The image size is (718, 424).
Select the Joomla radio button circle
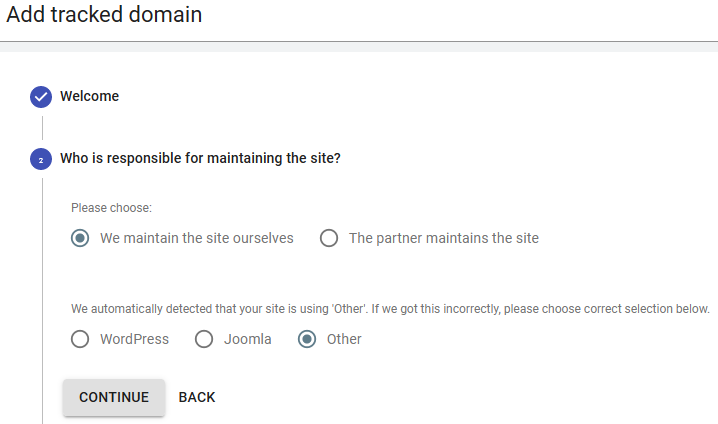pos(204,339)
